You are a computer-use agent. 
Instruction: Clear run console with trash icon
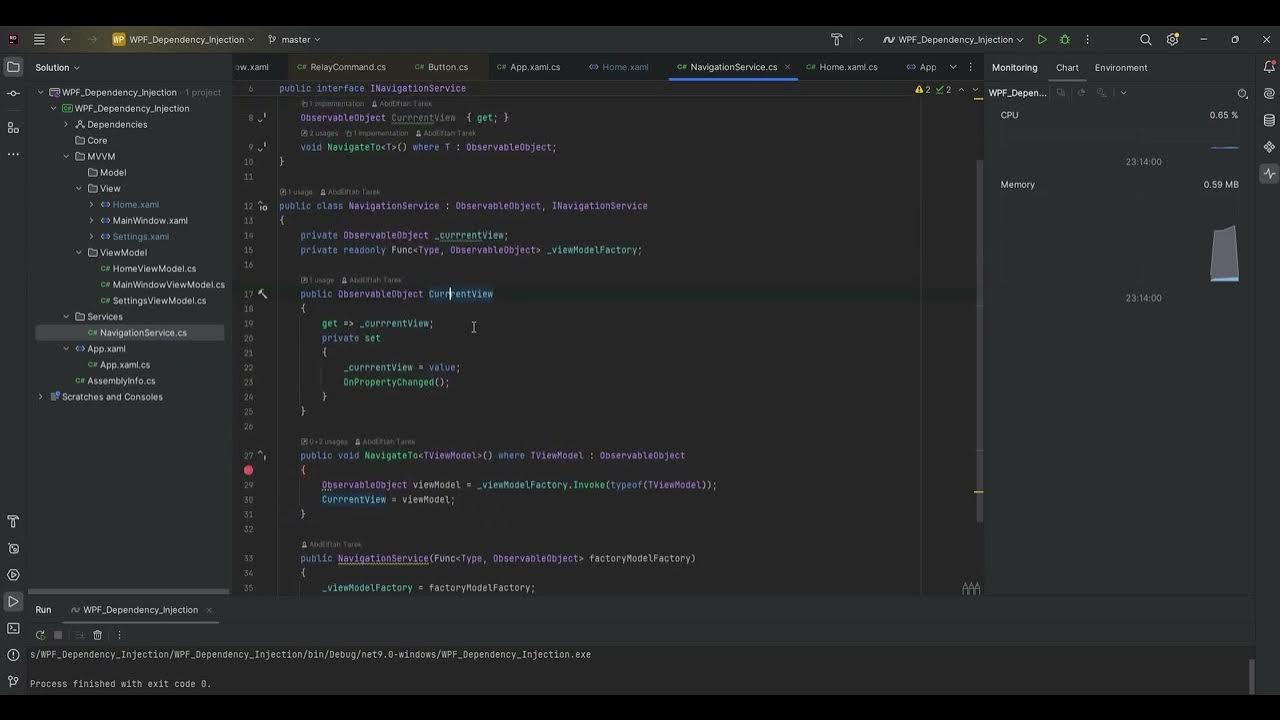pyautogui.click(x=97, y=635)
